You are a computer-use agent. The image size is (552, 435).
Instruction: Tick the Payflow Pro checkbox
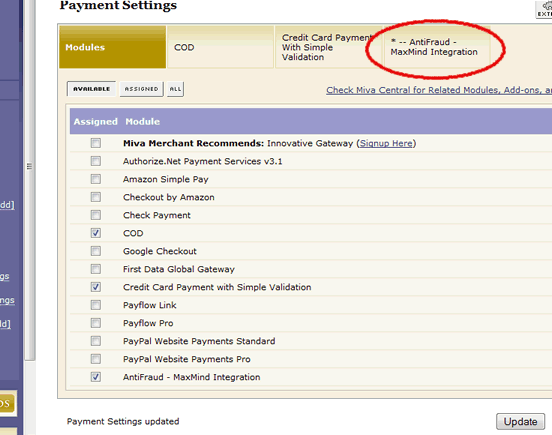click(x=95, y=323)
